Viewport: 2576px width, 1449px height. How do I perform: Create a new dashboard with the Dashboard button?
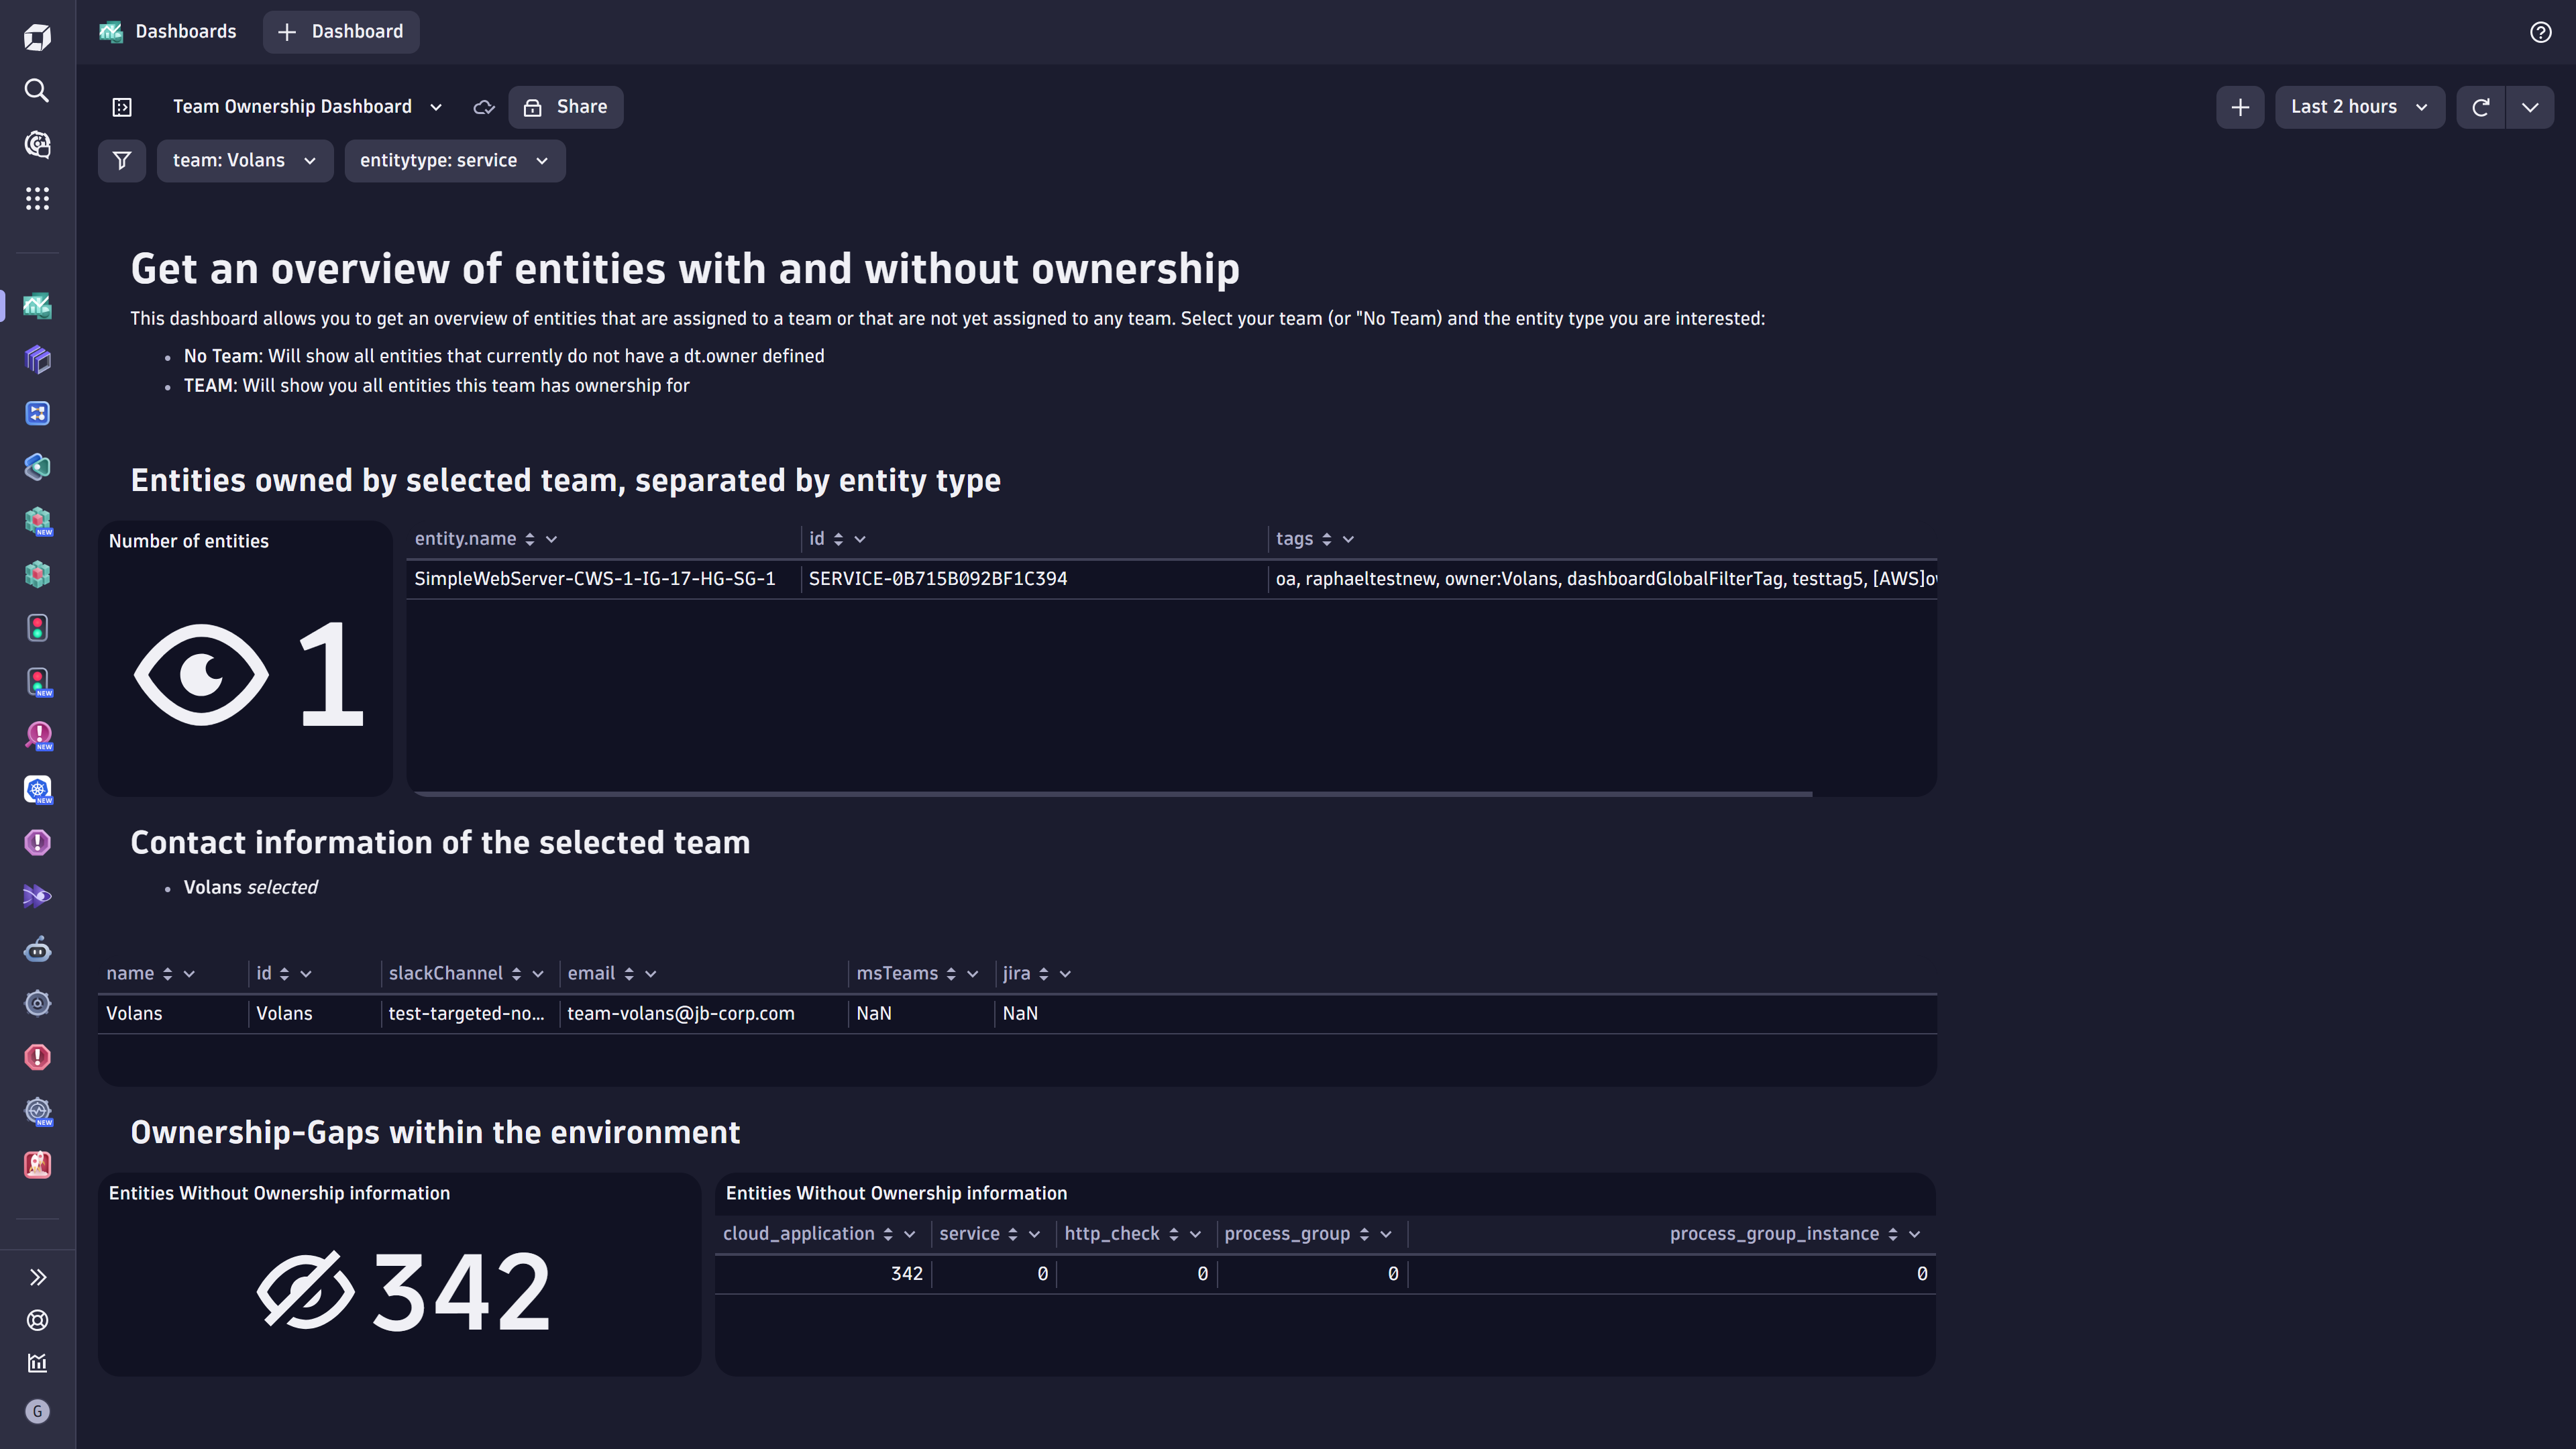coord(341,31)
